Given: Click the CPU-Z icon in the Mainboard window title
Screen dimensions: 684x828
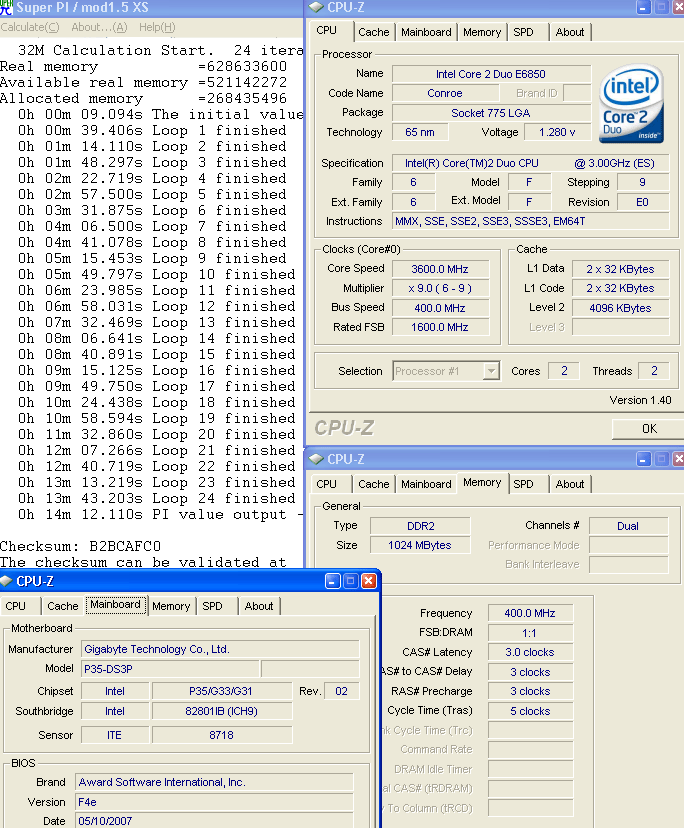Looking at the screenshot, I should [x=6, y=581].
